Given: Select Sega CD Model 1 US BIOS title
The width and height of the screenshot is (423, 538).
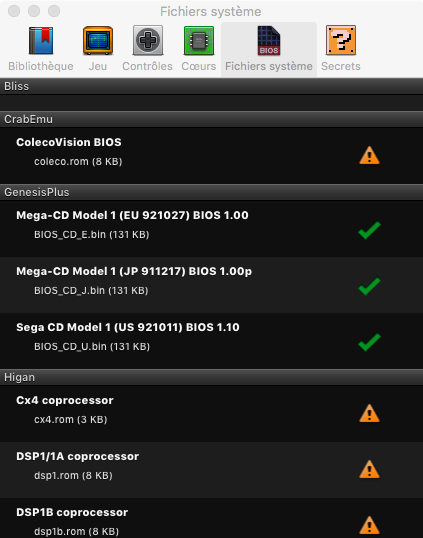Looking at the screenshot, I should coord(128,327).
